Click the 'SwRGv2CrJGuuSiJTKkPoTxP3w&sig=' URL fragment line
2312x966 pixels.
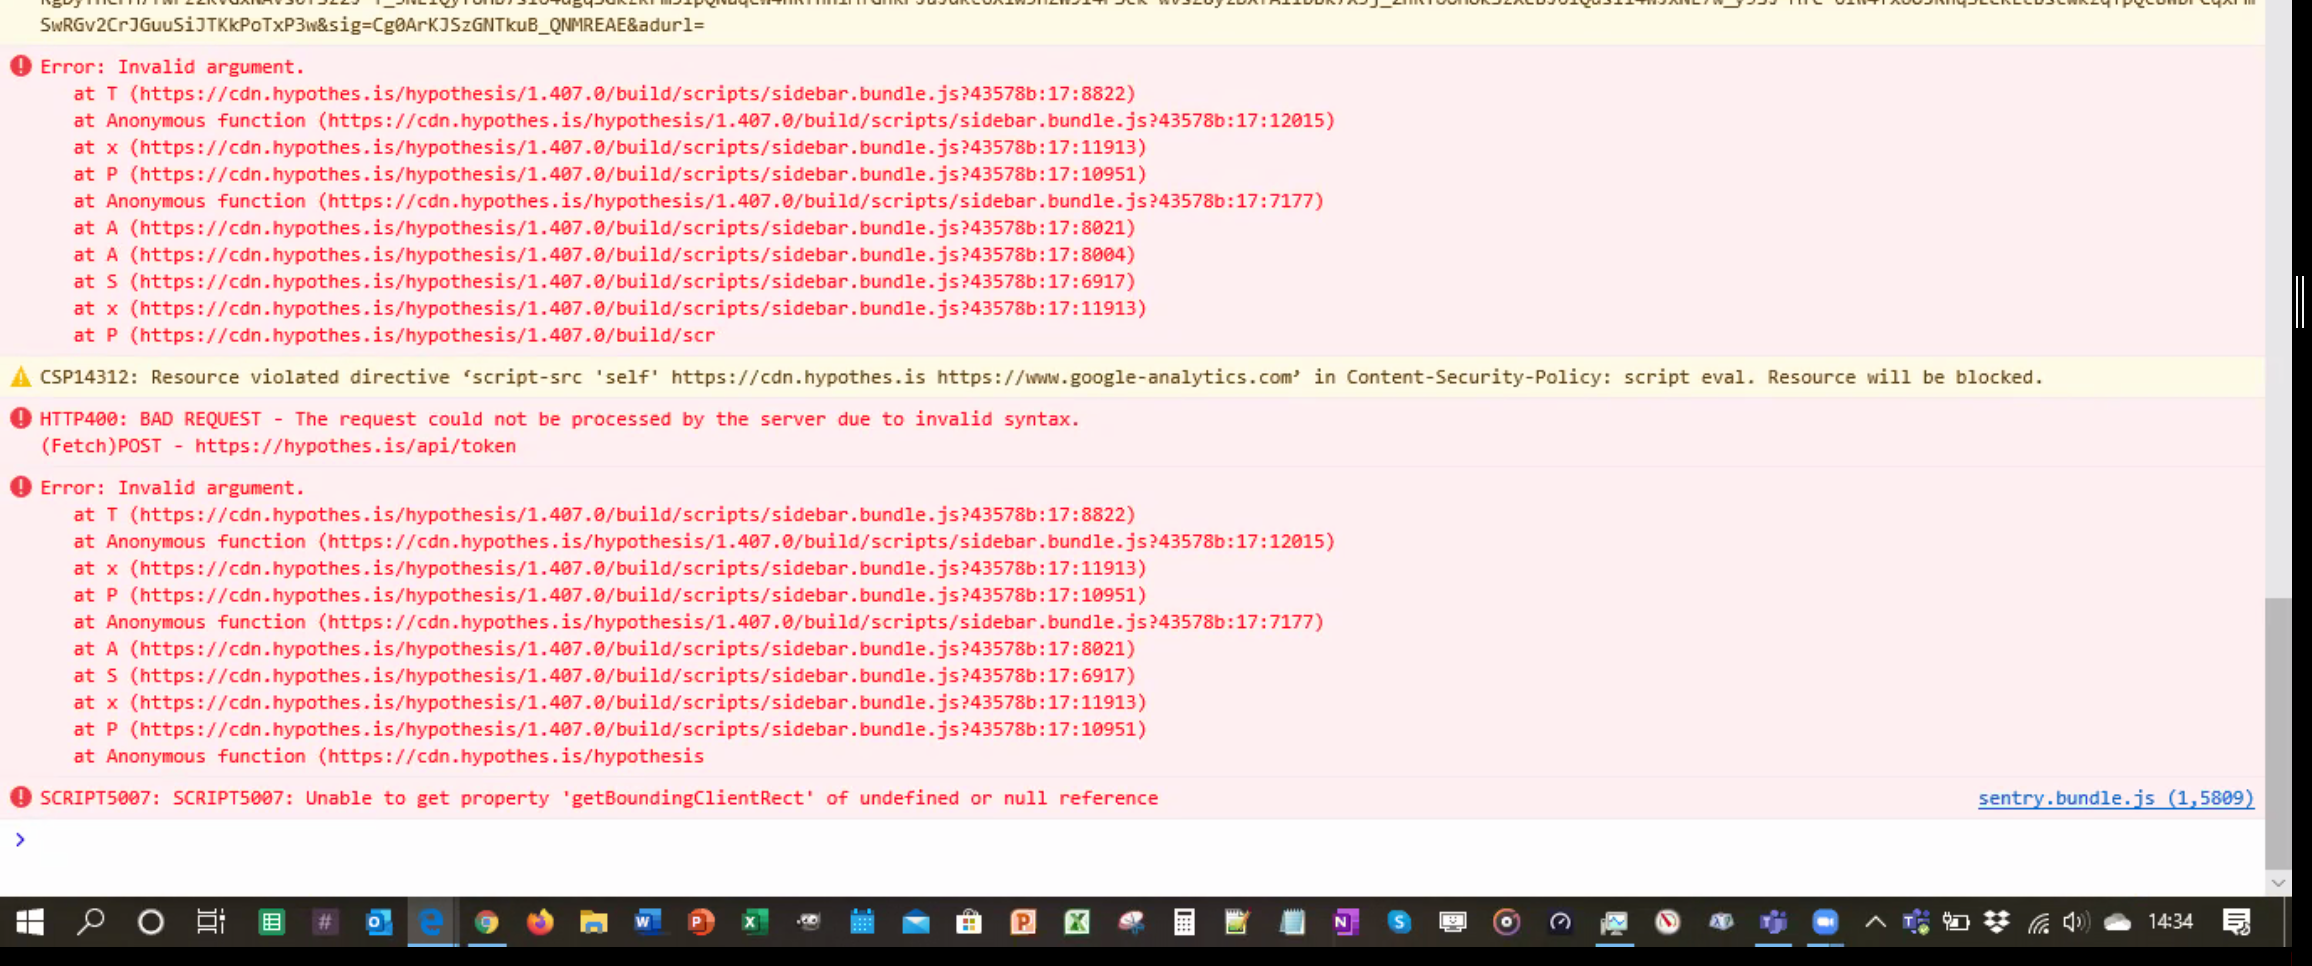pyautogui.click(x=372, y=25)
